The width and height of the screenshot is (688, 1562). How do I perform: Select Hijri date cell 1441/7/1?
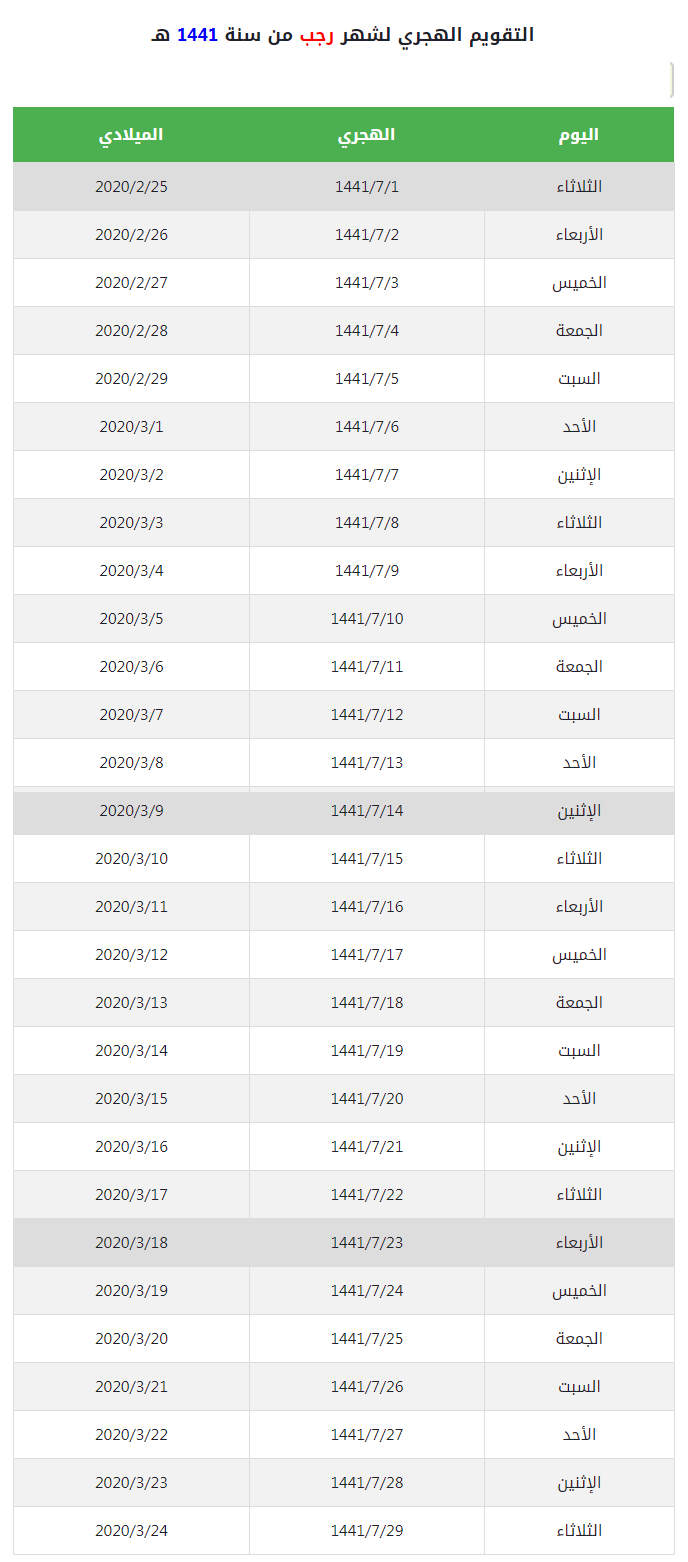[x=367, y=187]
